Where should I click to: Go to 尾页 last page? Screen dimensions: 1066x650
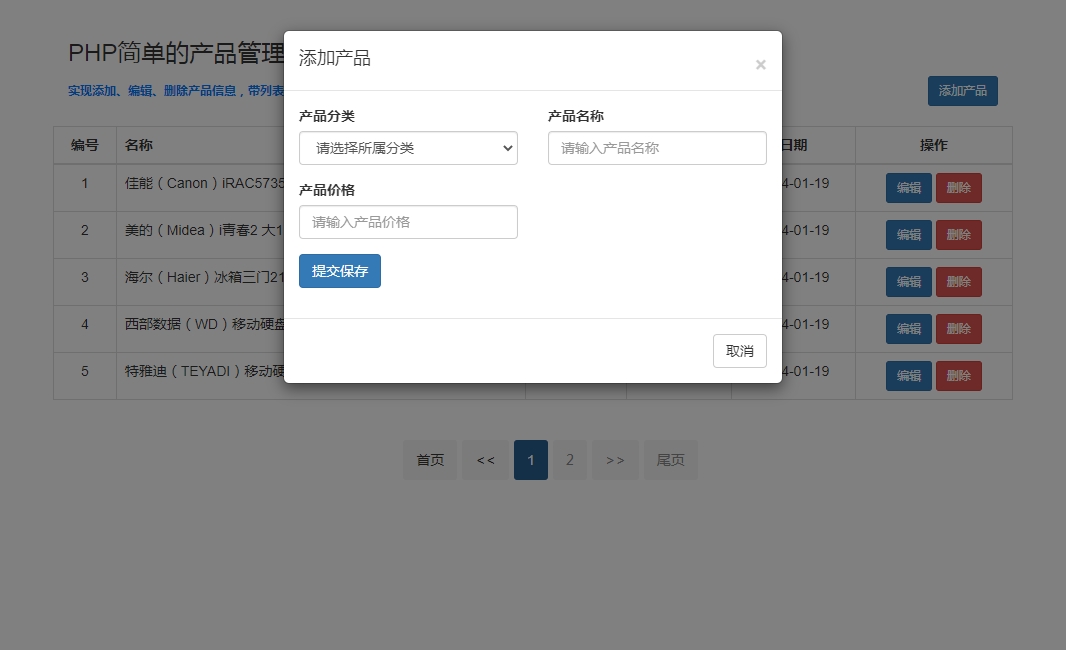click(670, 460)
